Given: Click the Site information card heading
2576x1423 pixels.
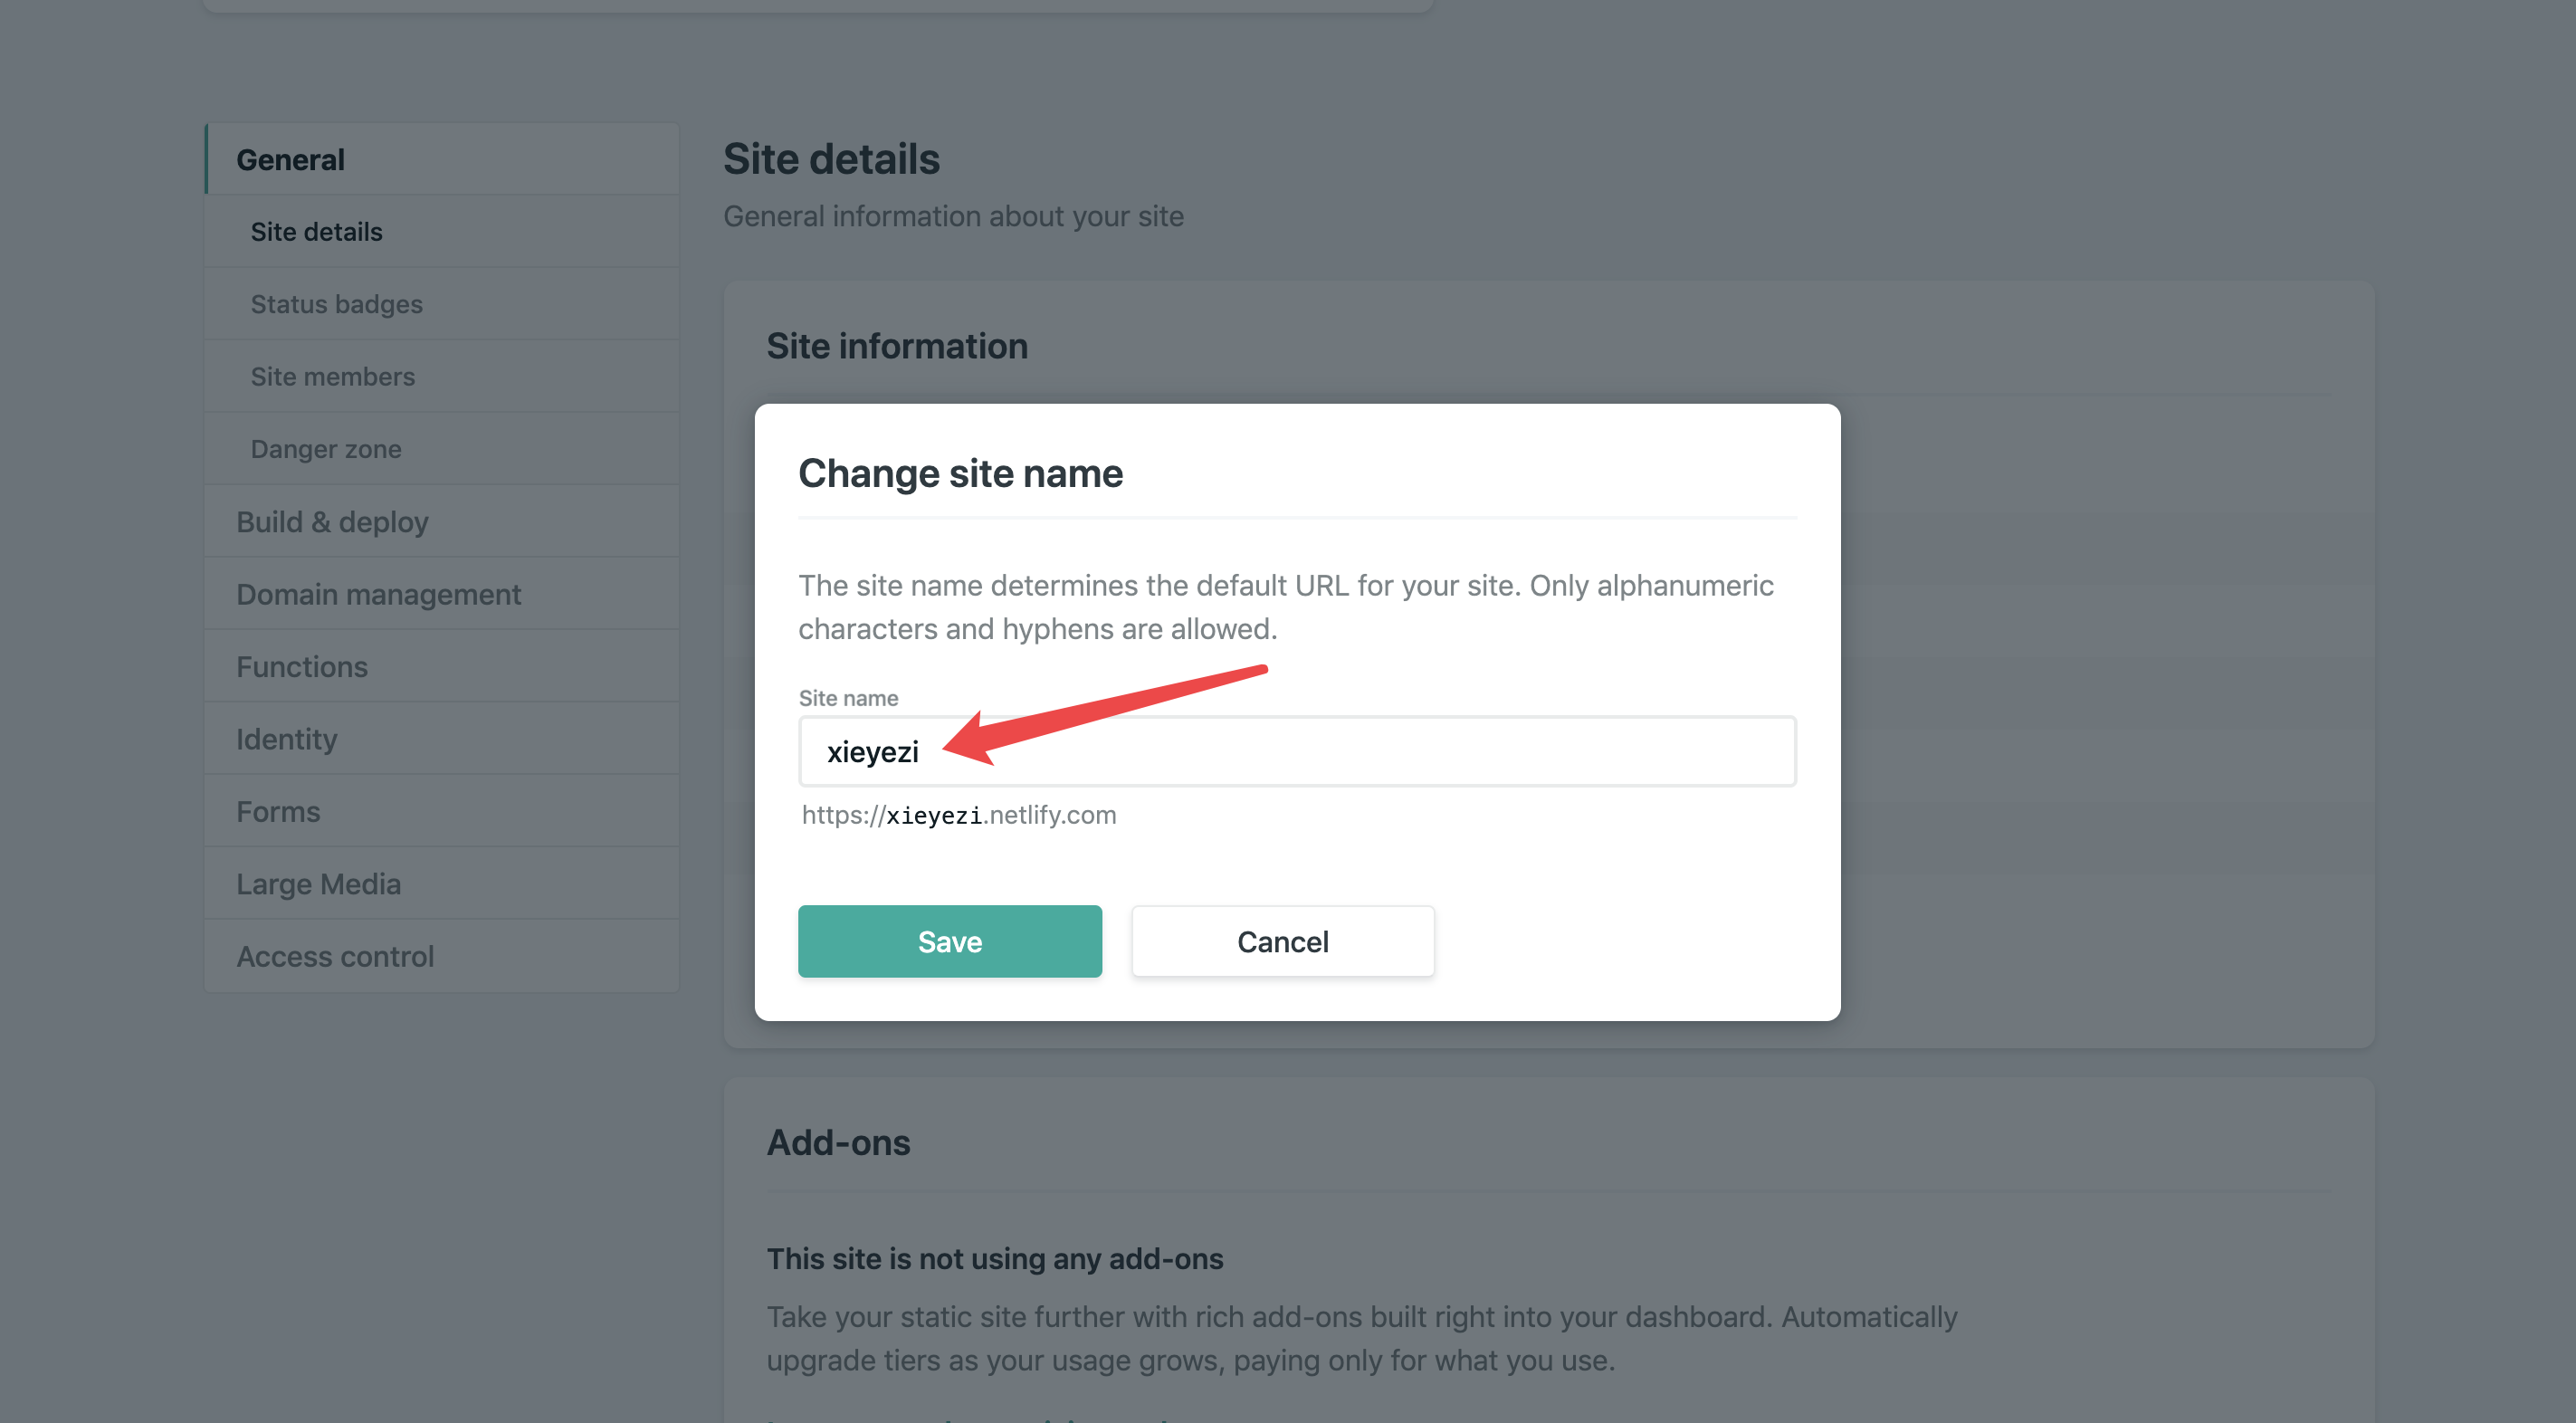Looking at the screenshot, I should (x=896, y=346).
